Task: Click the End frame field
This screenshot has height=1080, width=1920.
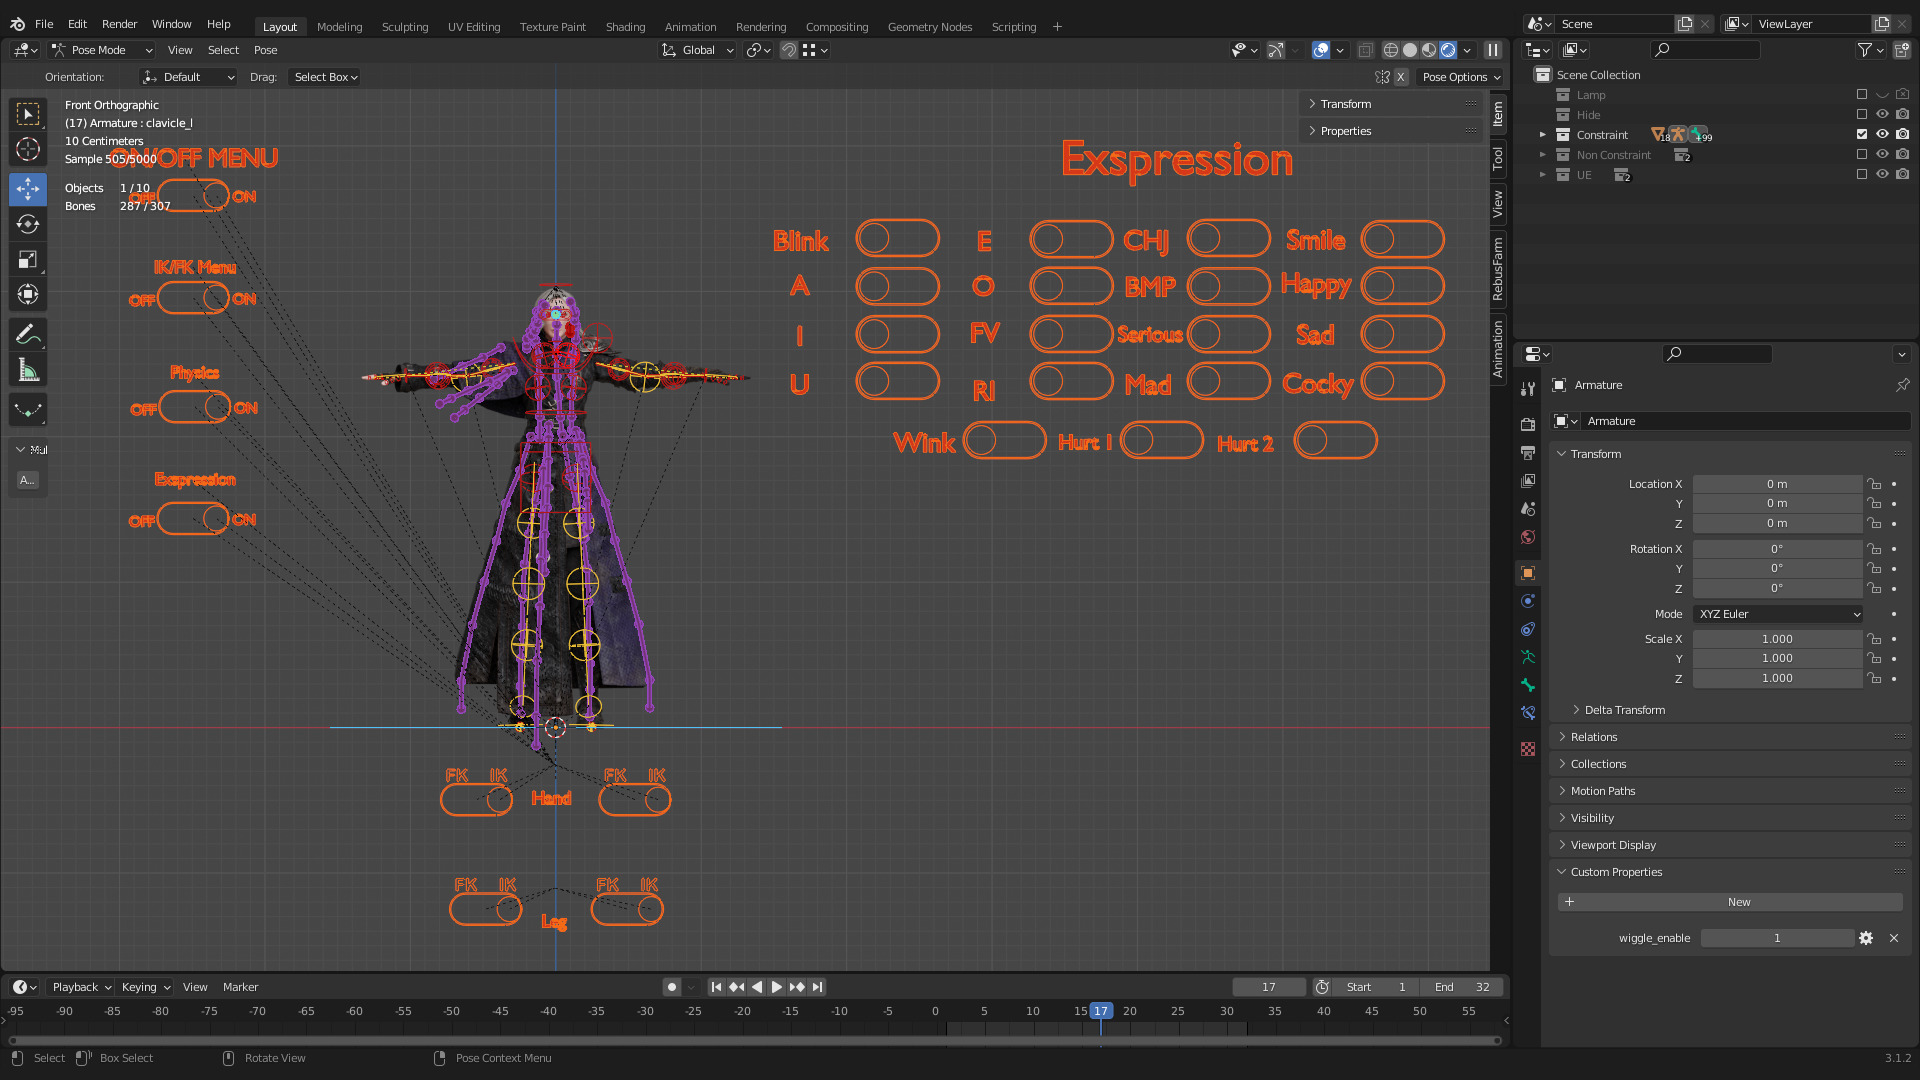Action: click(x=1463, y=987)
